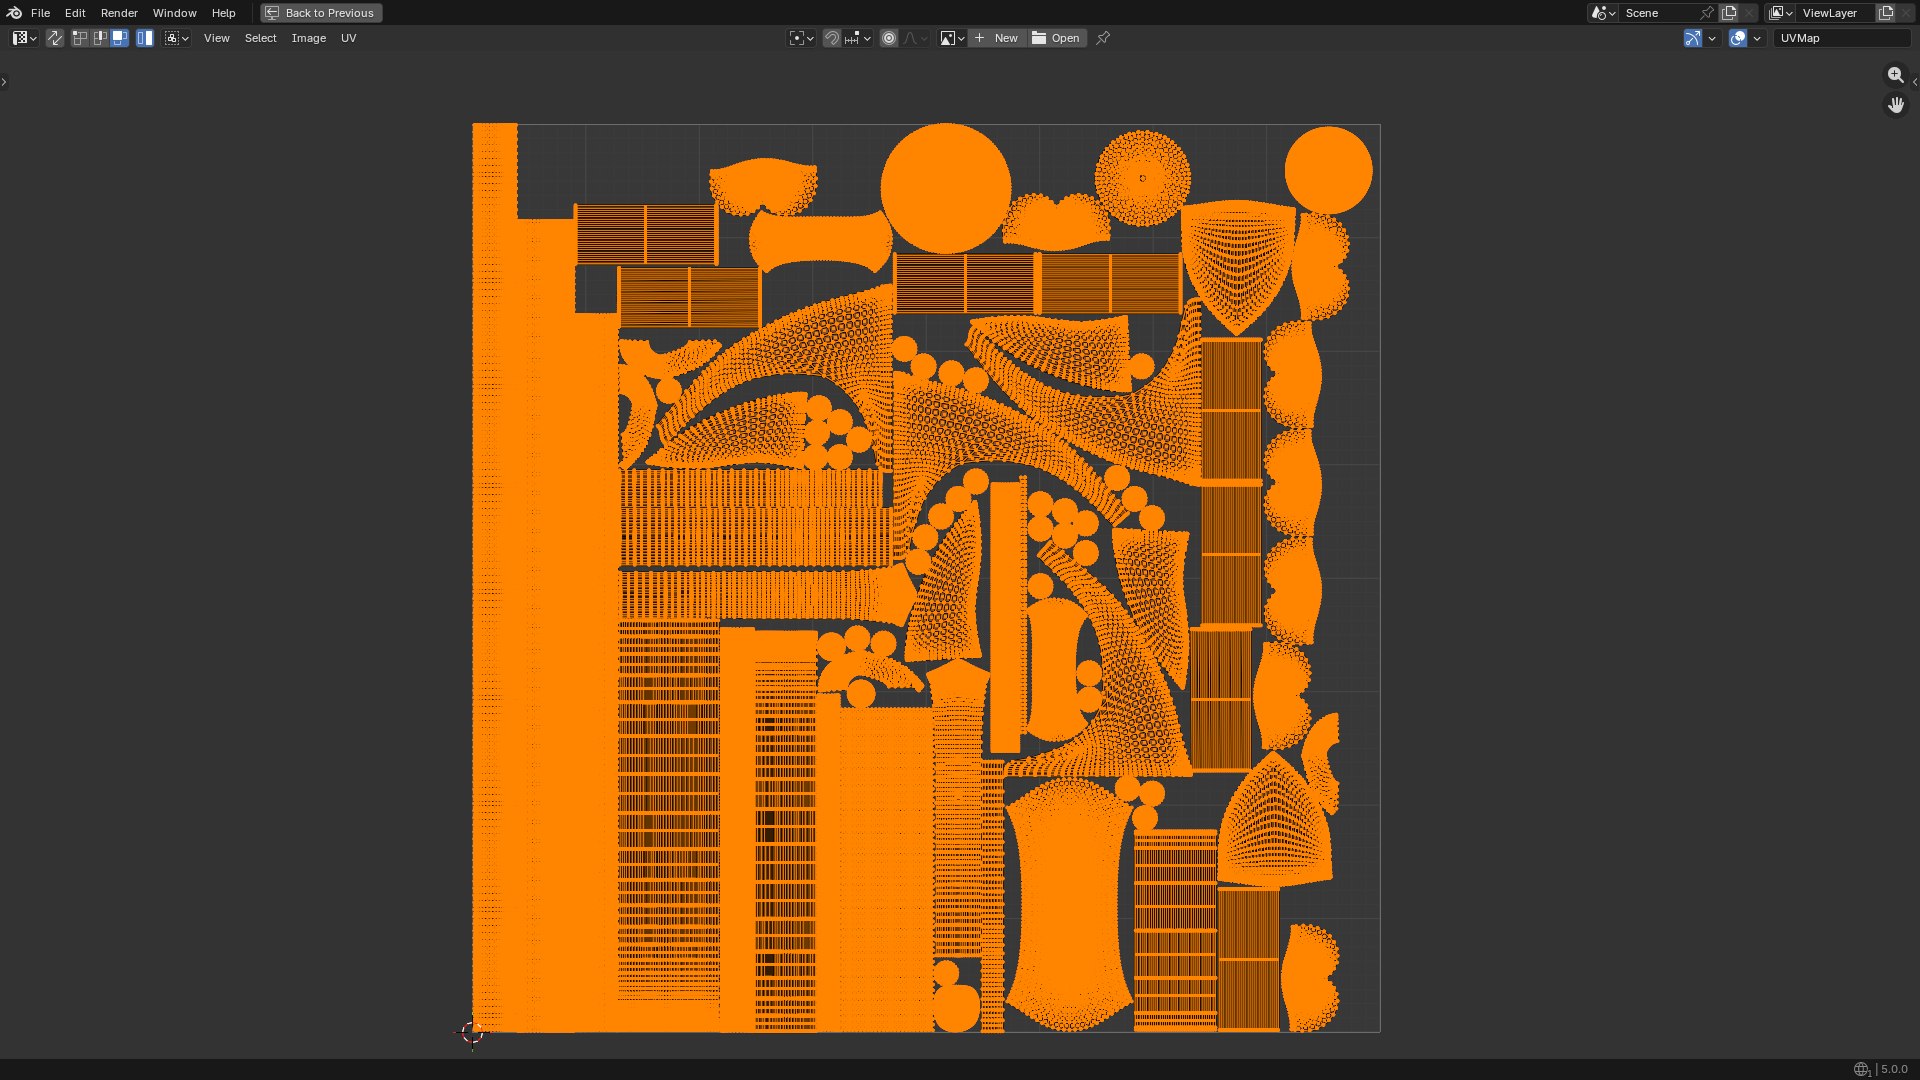This screenshot has width=1920, height=1080.
Task: Toggle overlays display button
Action: [x=1738, y=38]
